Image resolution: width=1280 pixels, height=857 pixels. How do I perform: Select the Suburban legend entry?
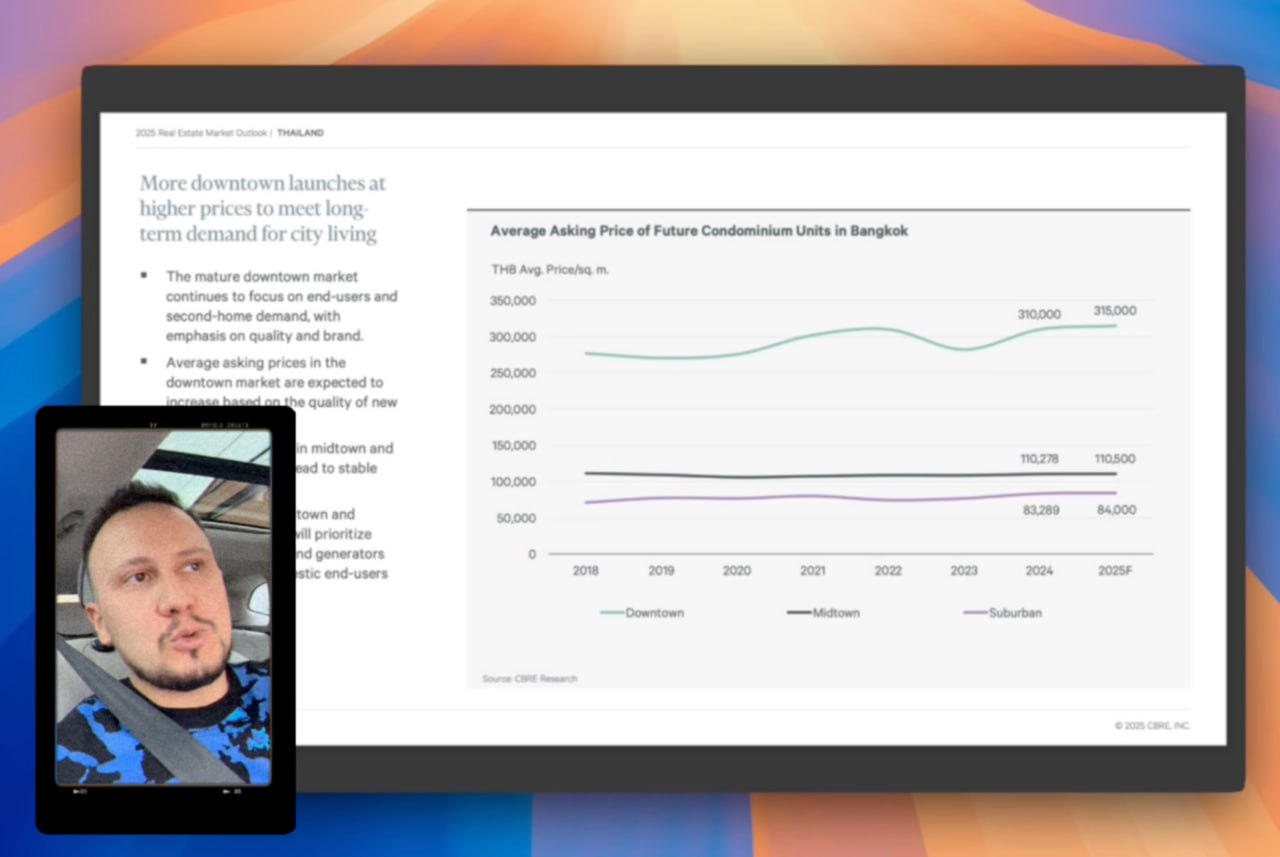pos(1003,613)
